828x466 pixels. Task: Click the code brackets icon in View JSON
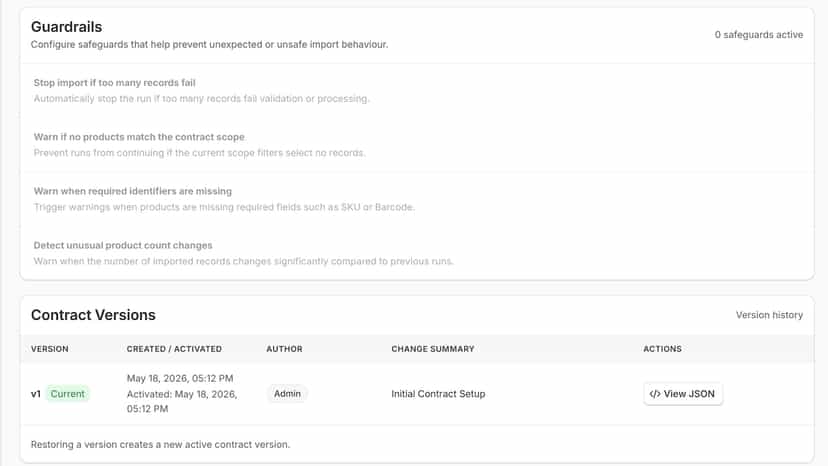(x=655, y=394)
